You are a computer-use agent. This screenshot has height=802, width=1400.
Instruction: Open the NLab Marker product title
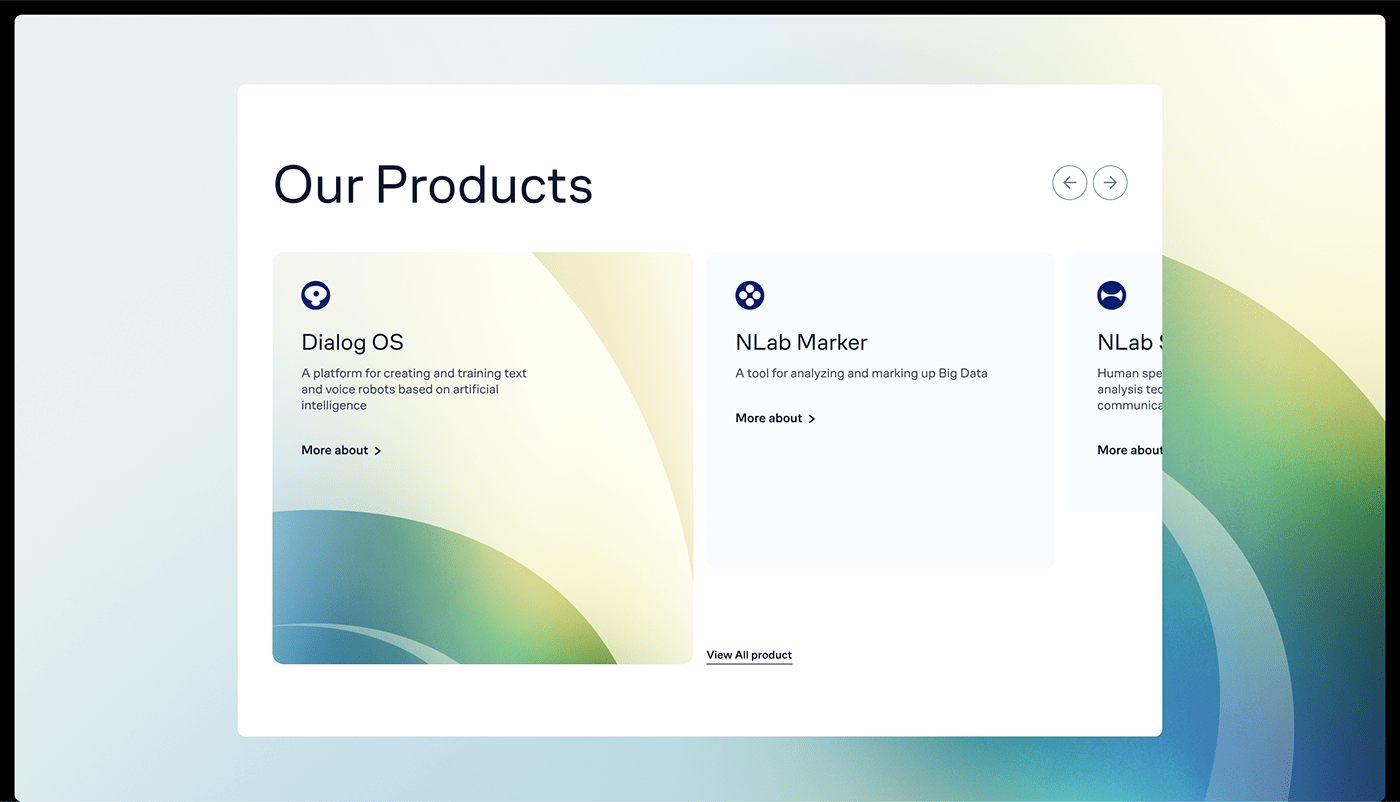click(x=801, y=342)
